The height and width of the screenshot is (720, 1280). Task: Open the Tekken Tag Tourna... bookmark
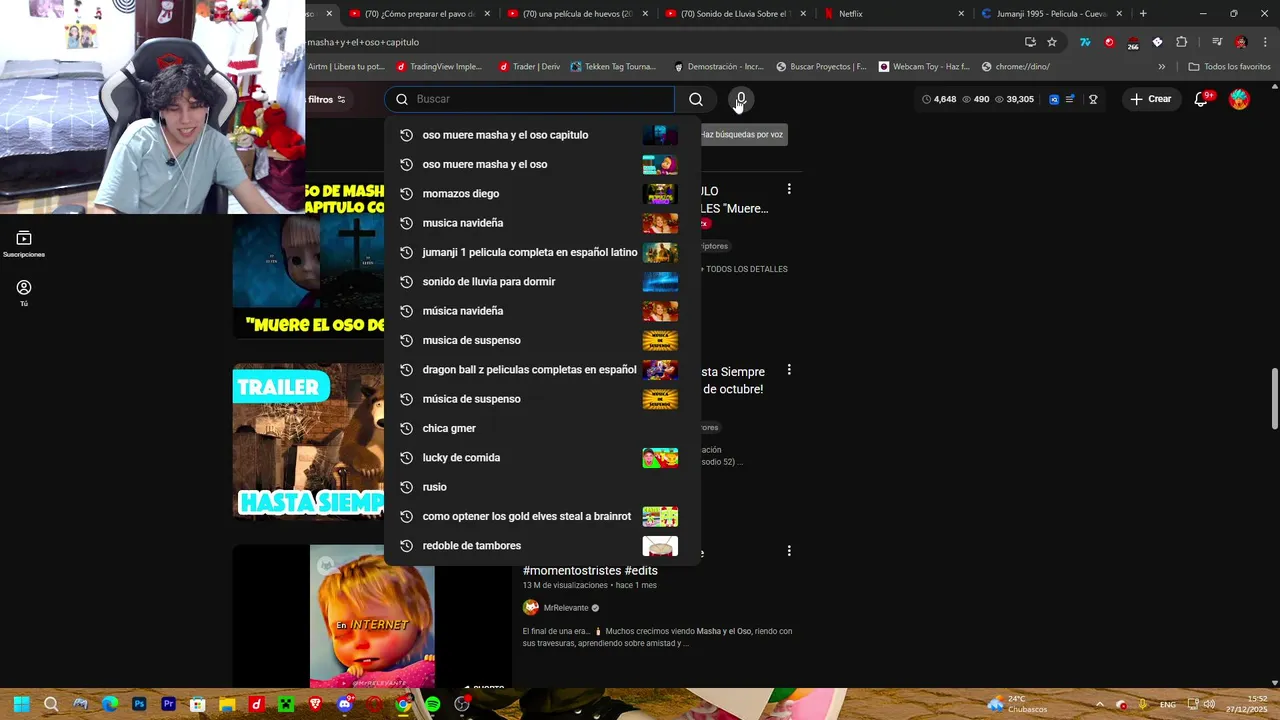point(613,66)
